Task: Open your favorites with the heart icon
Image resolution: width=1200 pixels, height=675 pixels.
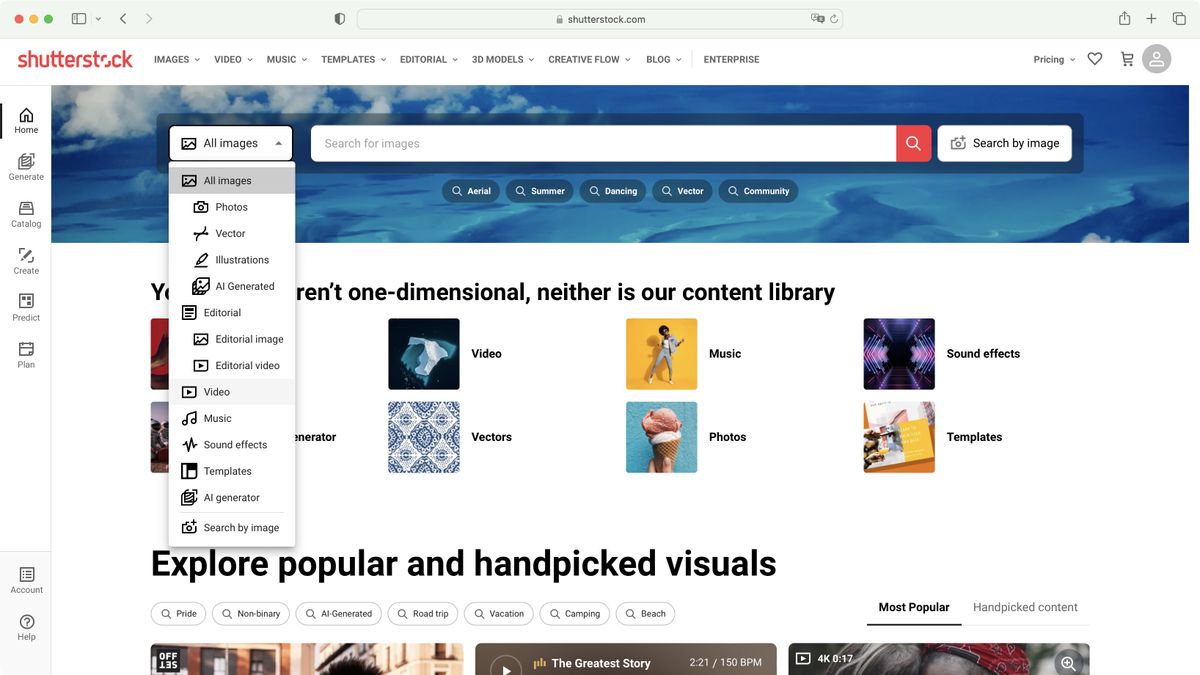Action: click(1094, 58)
